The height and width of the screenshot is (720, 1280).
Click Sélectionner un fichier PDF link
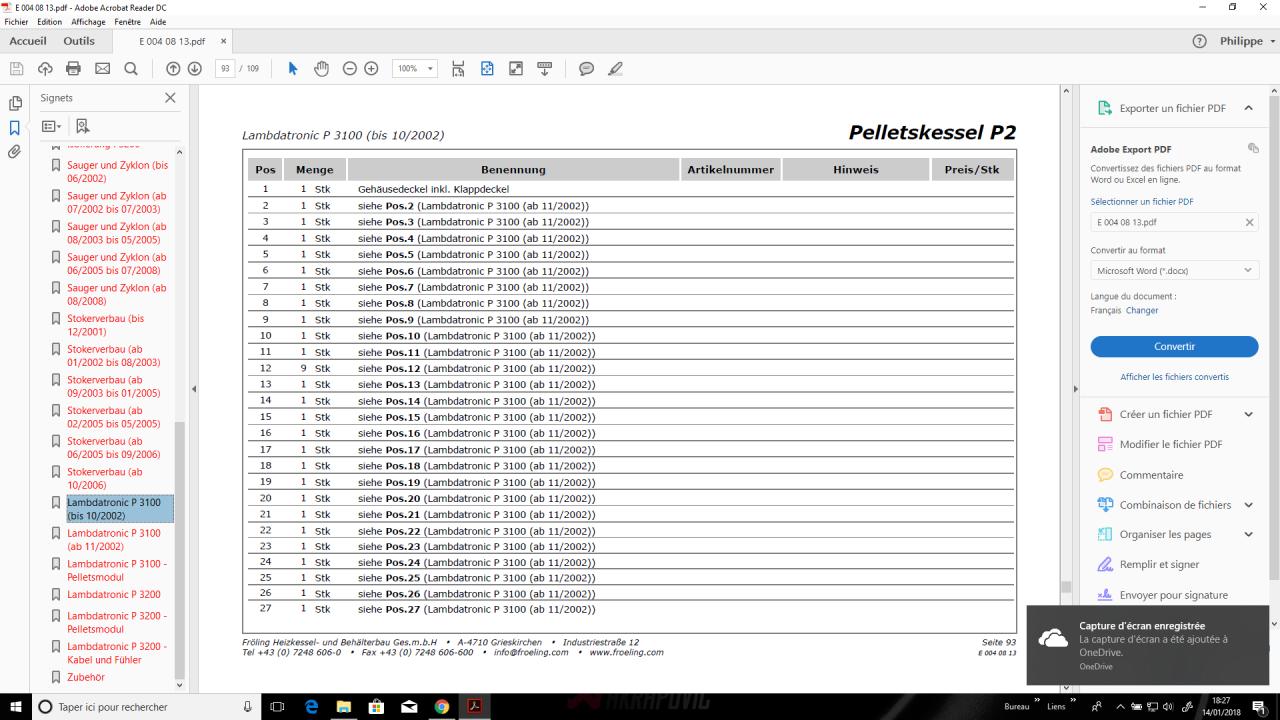(1142, 201)
